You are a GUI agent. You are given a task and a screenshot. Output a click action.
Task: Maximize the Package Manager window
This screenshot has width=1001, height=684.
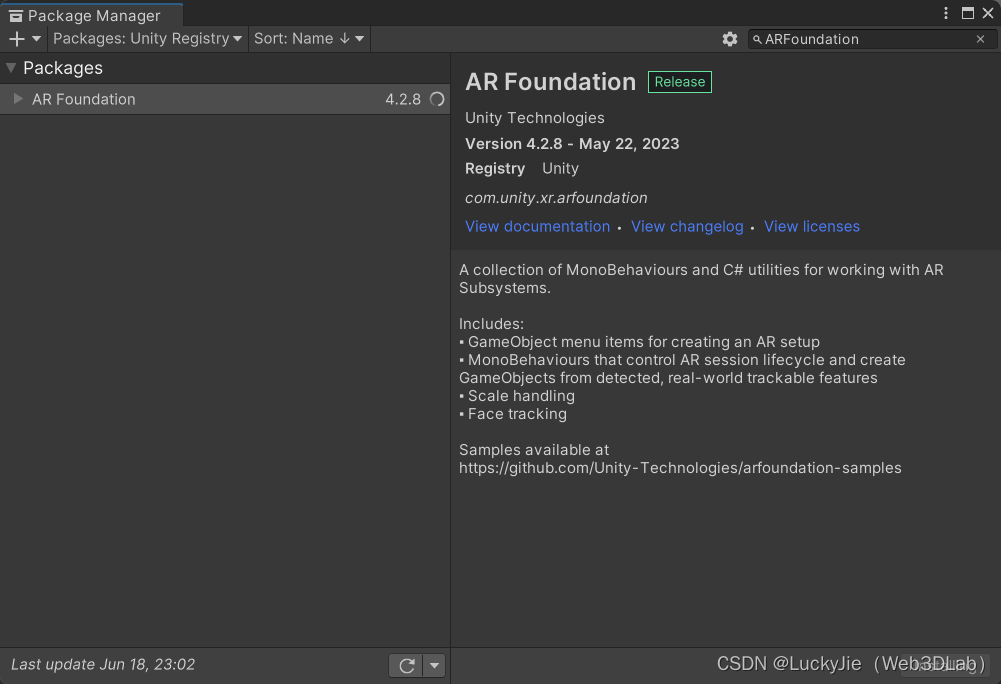[968, 13]
